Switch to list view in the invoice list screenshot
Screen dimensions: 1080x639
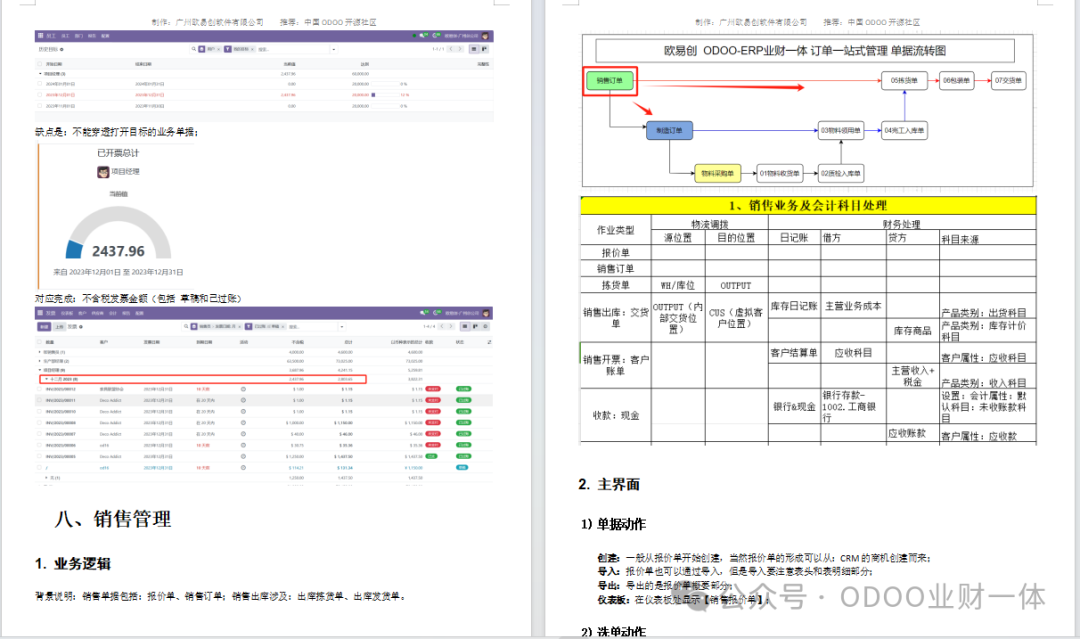[465, 326]
